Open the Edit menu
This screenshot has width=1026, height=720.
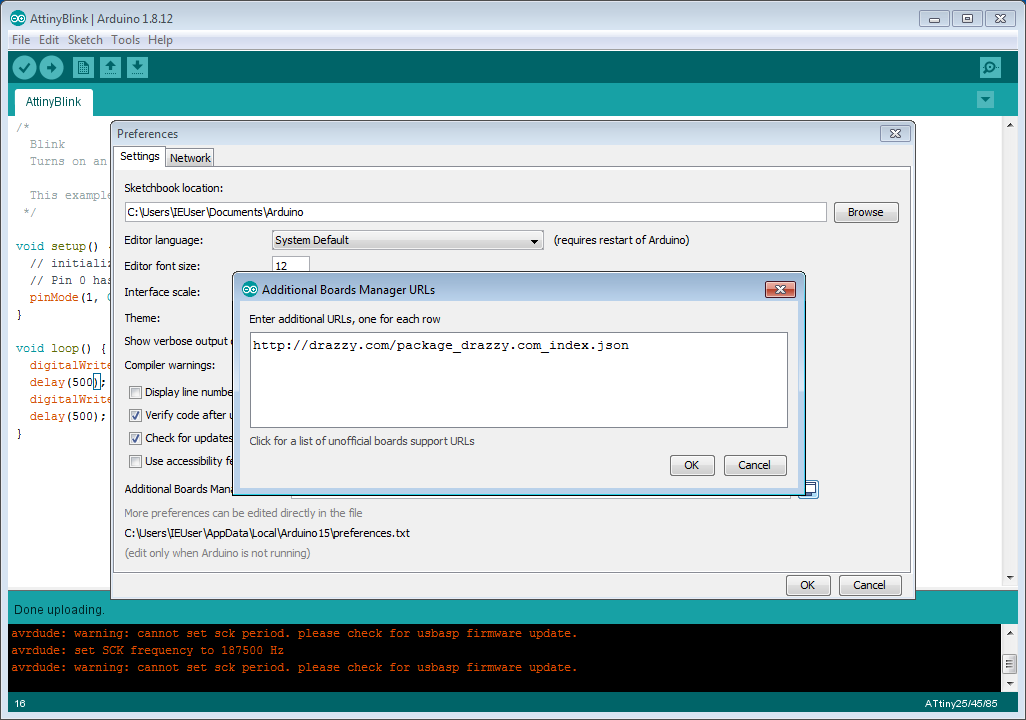48,40
